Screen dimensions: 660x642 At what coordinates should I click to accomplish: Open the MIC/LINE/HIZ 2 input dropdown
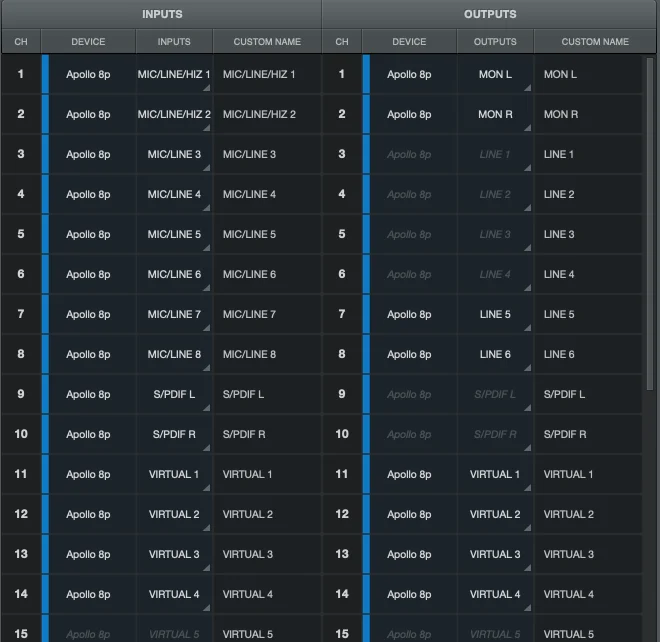click(x=174, y=114)
